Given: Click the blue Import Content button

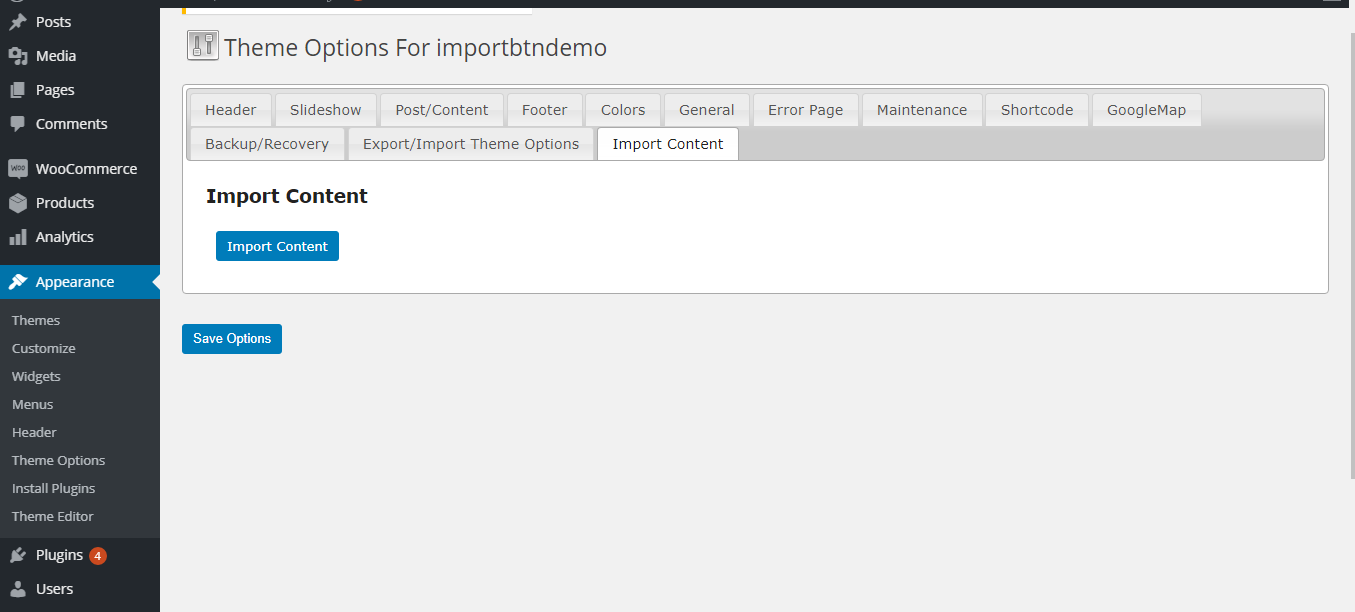Looking at the screenshot, I should coord(277,246).
